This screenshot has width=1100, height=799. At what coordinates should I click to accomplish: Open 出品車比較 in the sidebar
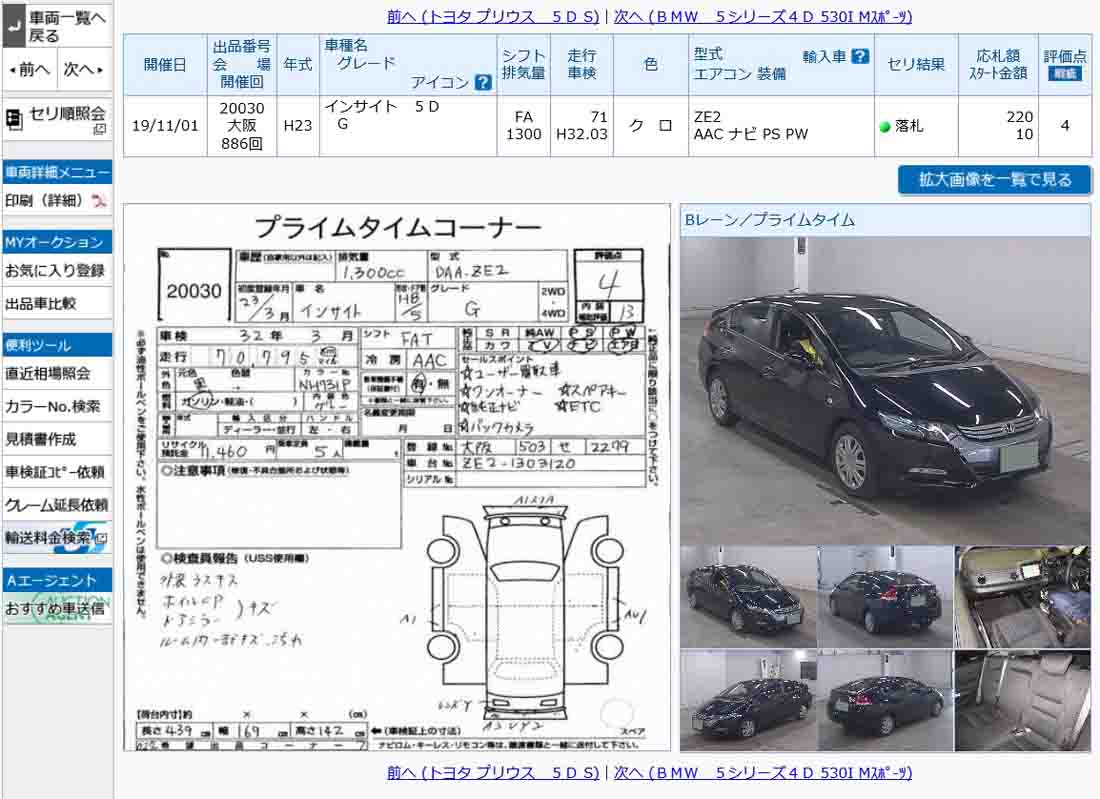click(x=58, y=303)
